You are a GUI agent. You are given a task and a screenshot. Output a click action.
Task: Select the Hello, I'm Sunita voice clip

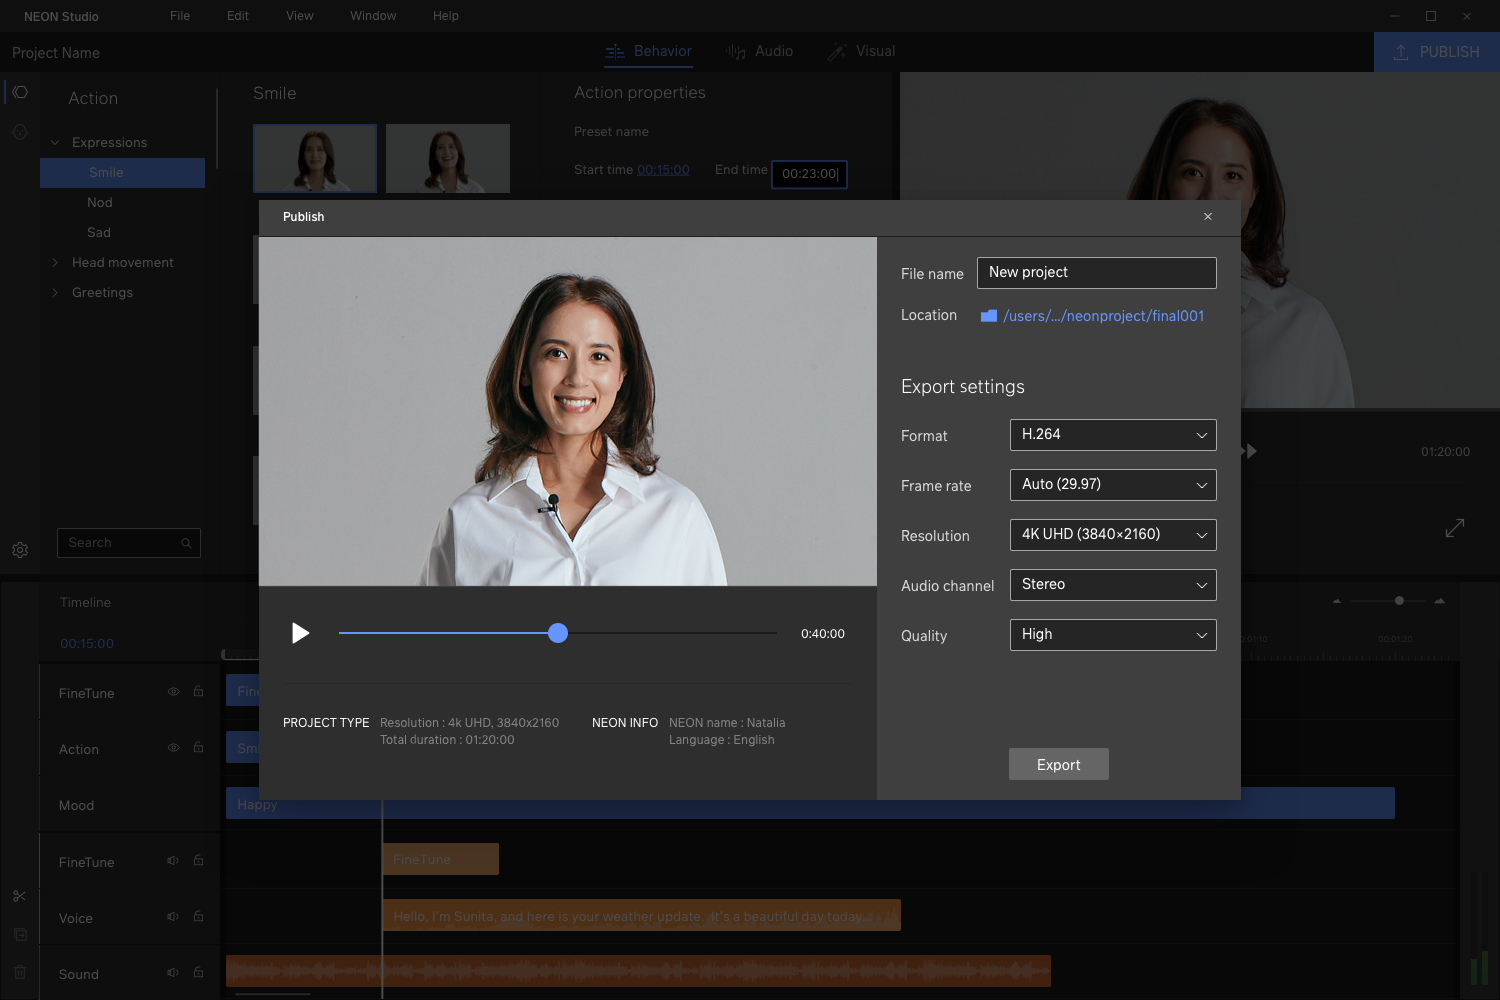click(642, 916)
